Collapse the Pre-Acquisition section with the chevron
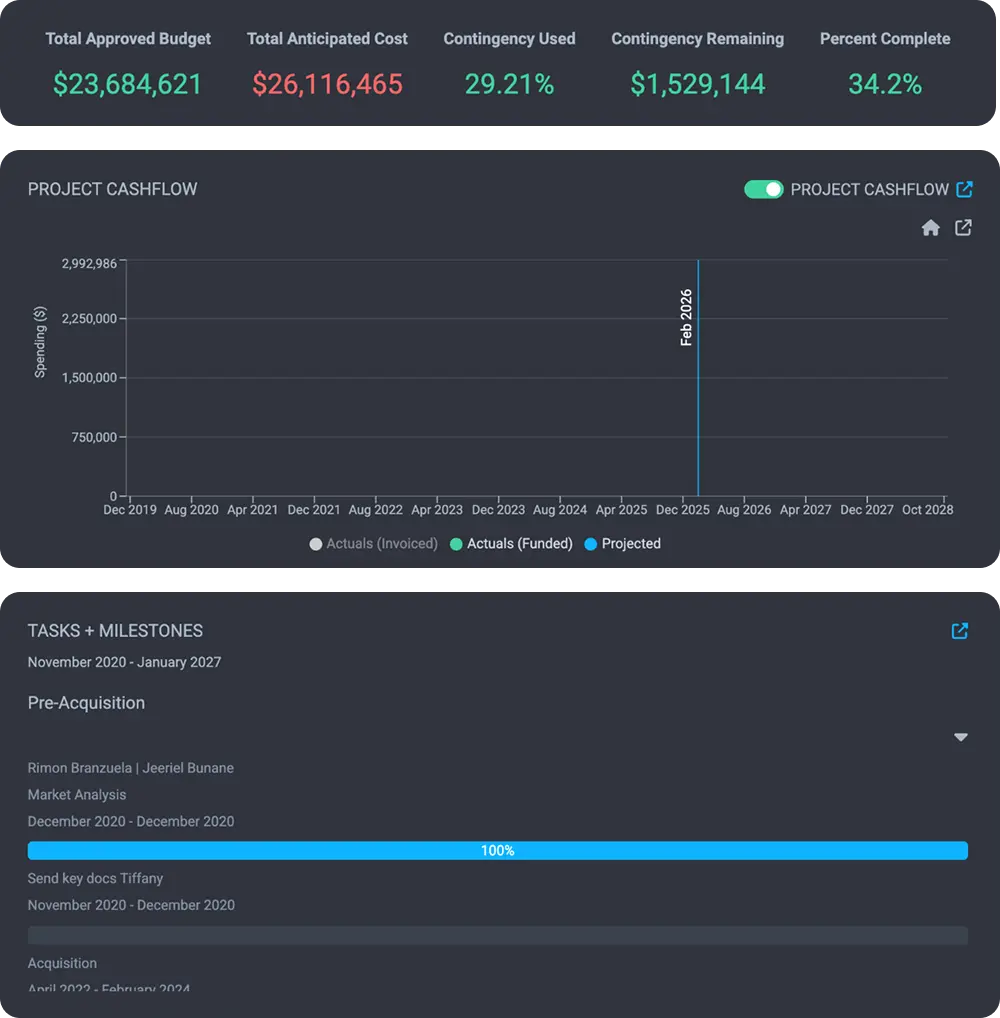Screen dimensions: 1000x1018 (960, 737)
